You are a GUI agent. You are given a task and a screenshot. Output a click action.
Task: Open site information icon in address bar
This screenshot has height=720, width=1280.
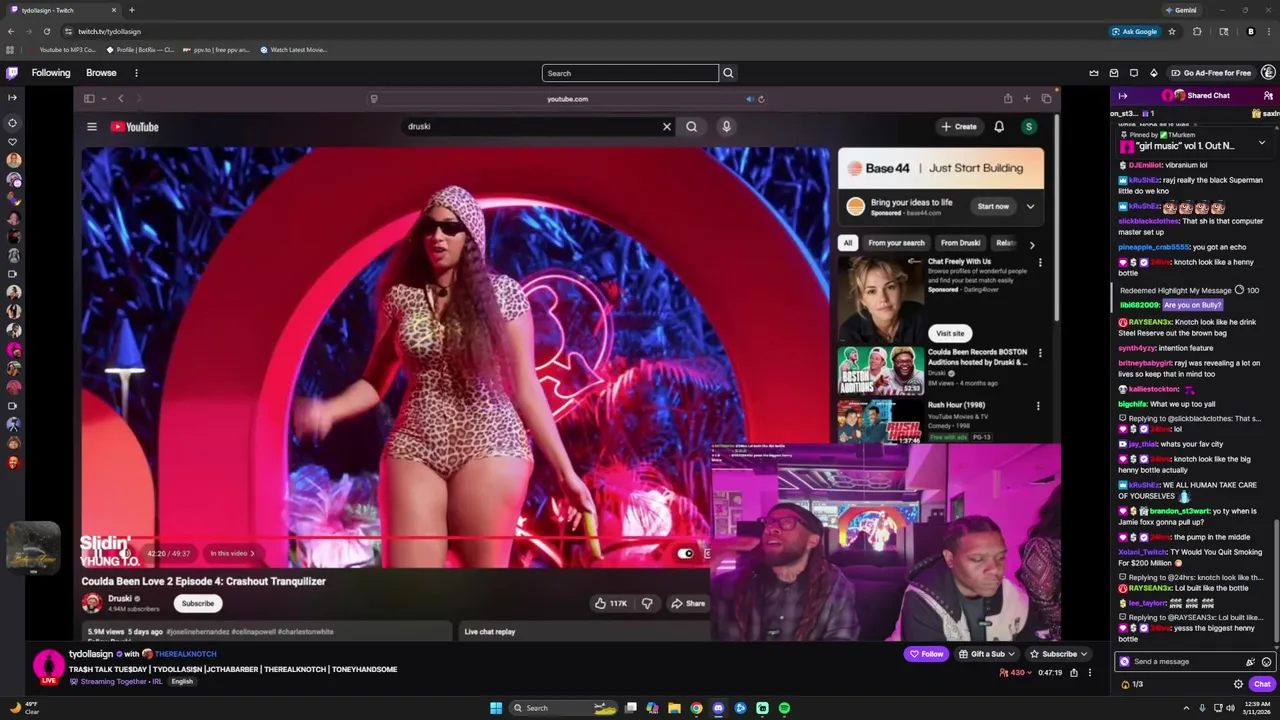pos(68,31)
